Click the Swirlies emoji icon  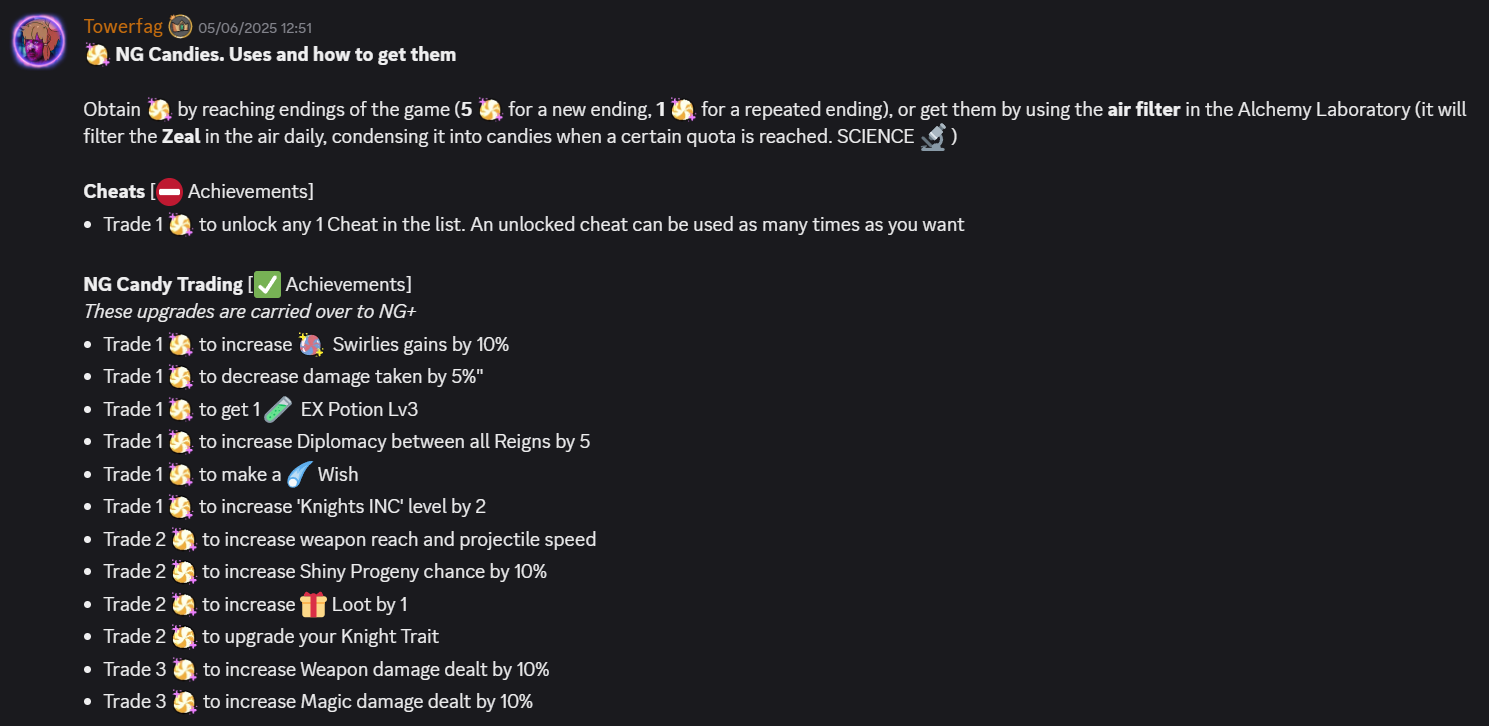click(311, 345)
